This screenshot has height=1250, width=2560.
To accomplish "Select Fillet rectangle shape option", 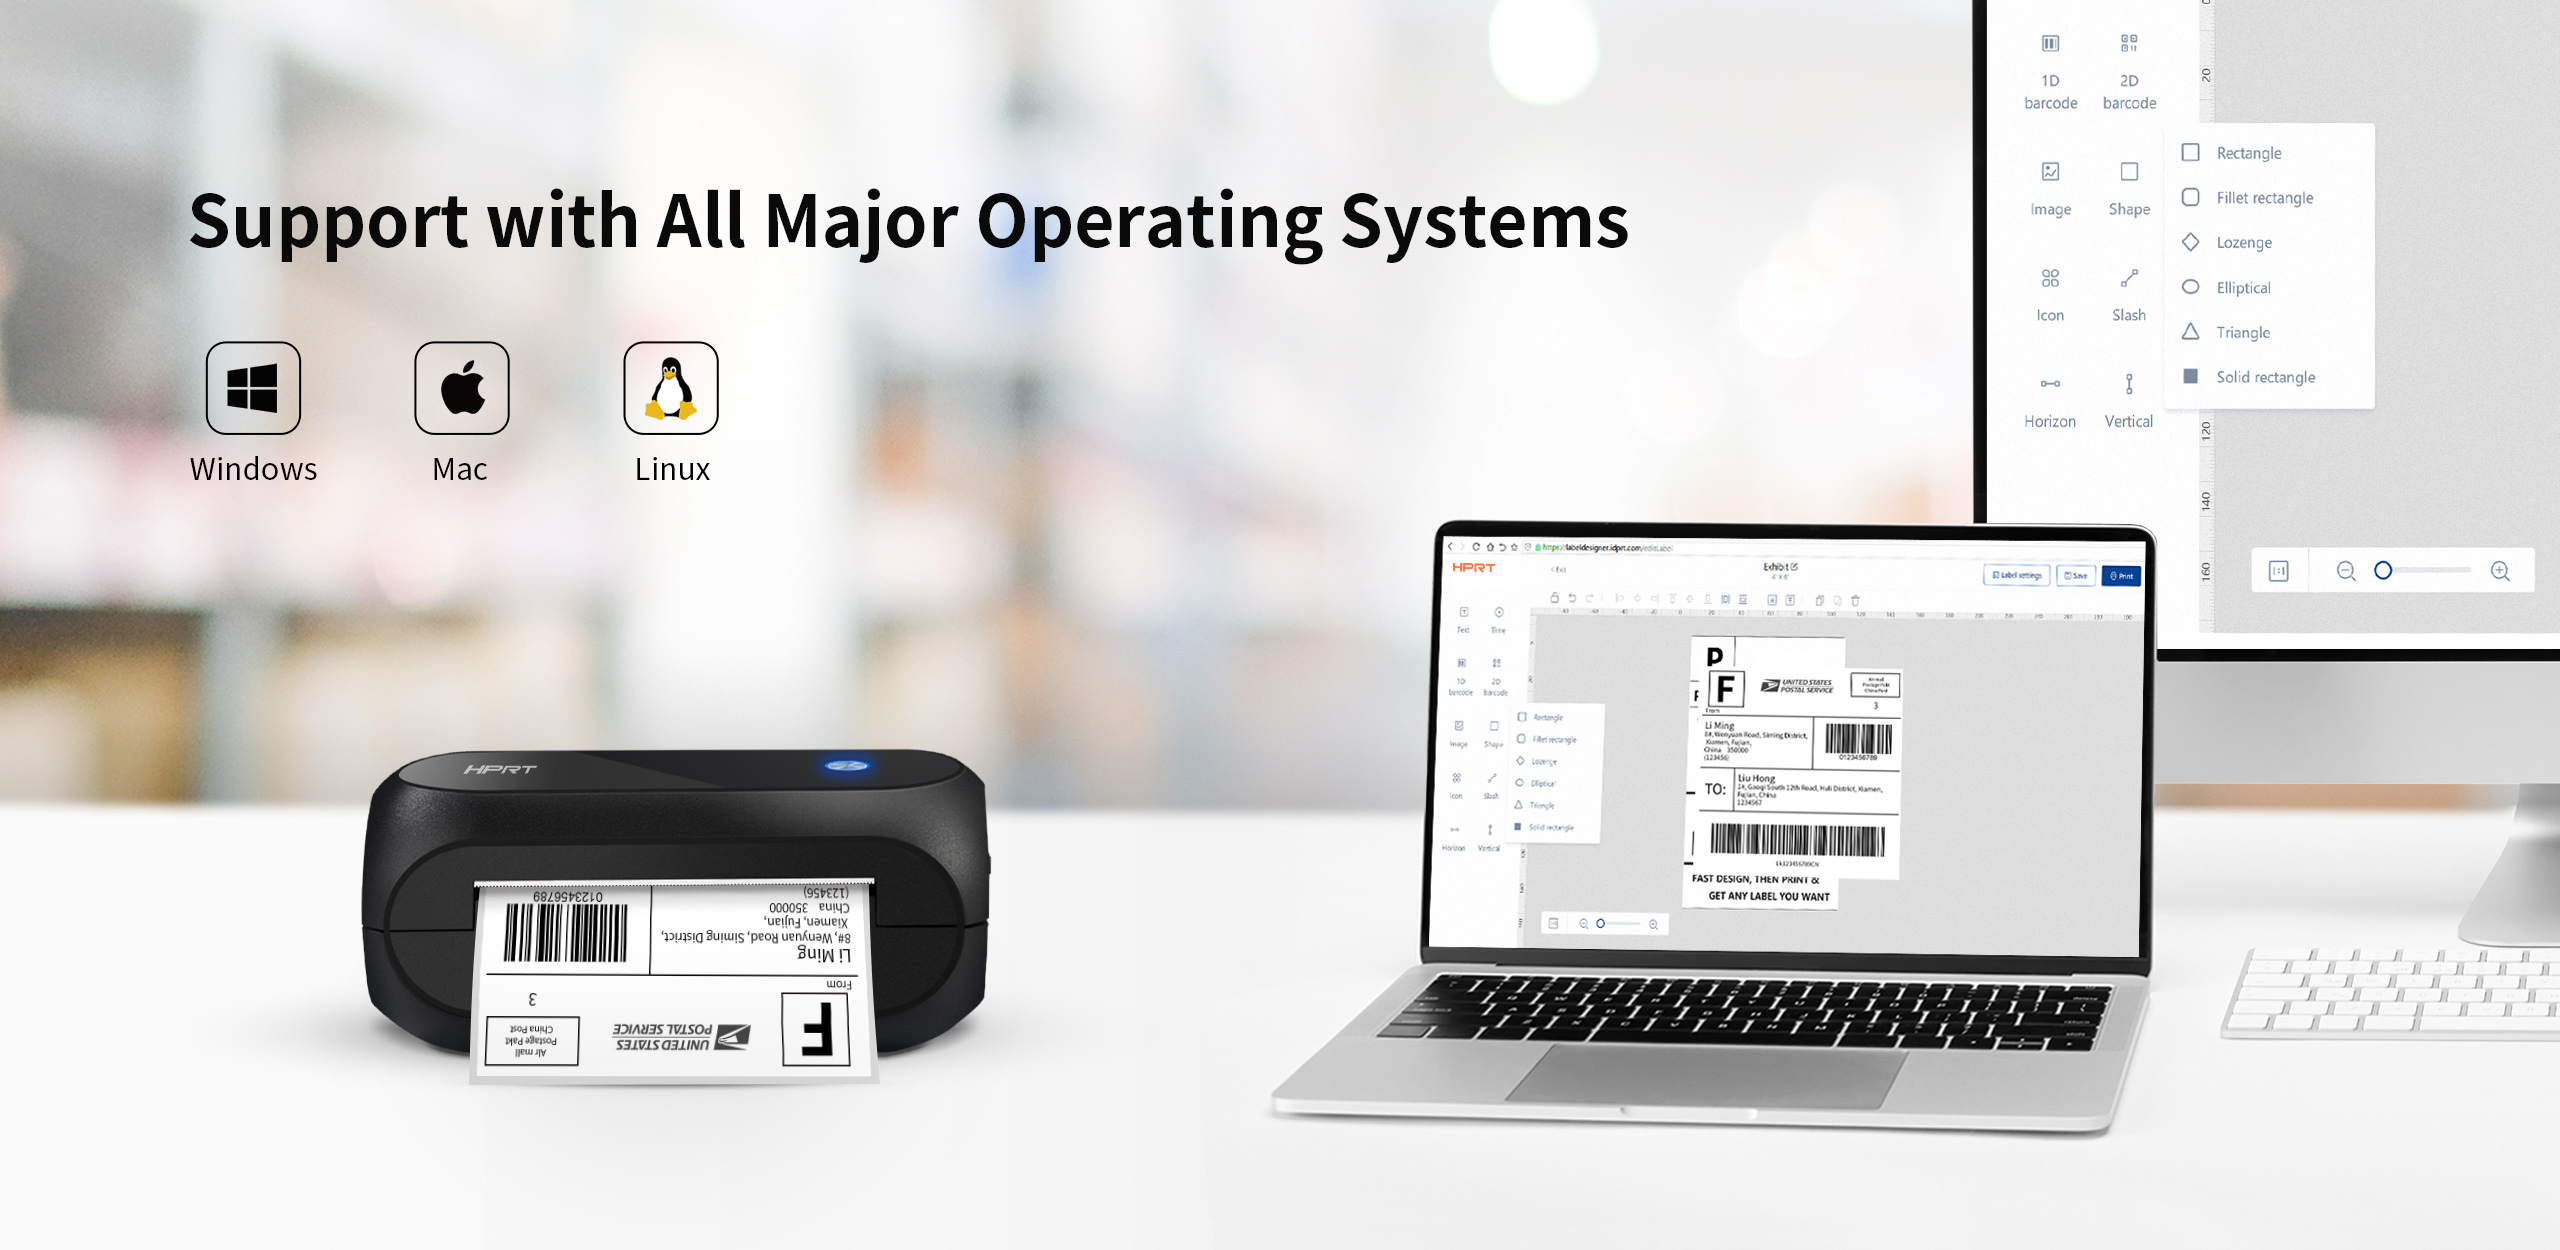I will [2273, 196].
